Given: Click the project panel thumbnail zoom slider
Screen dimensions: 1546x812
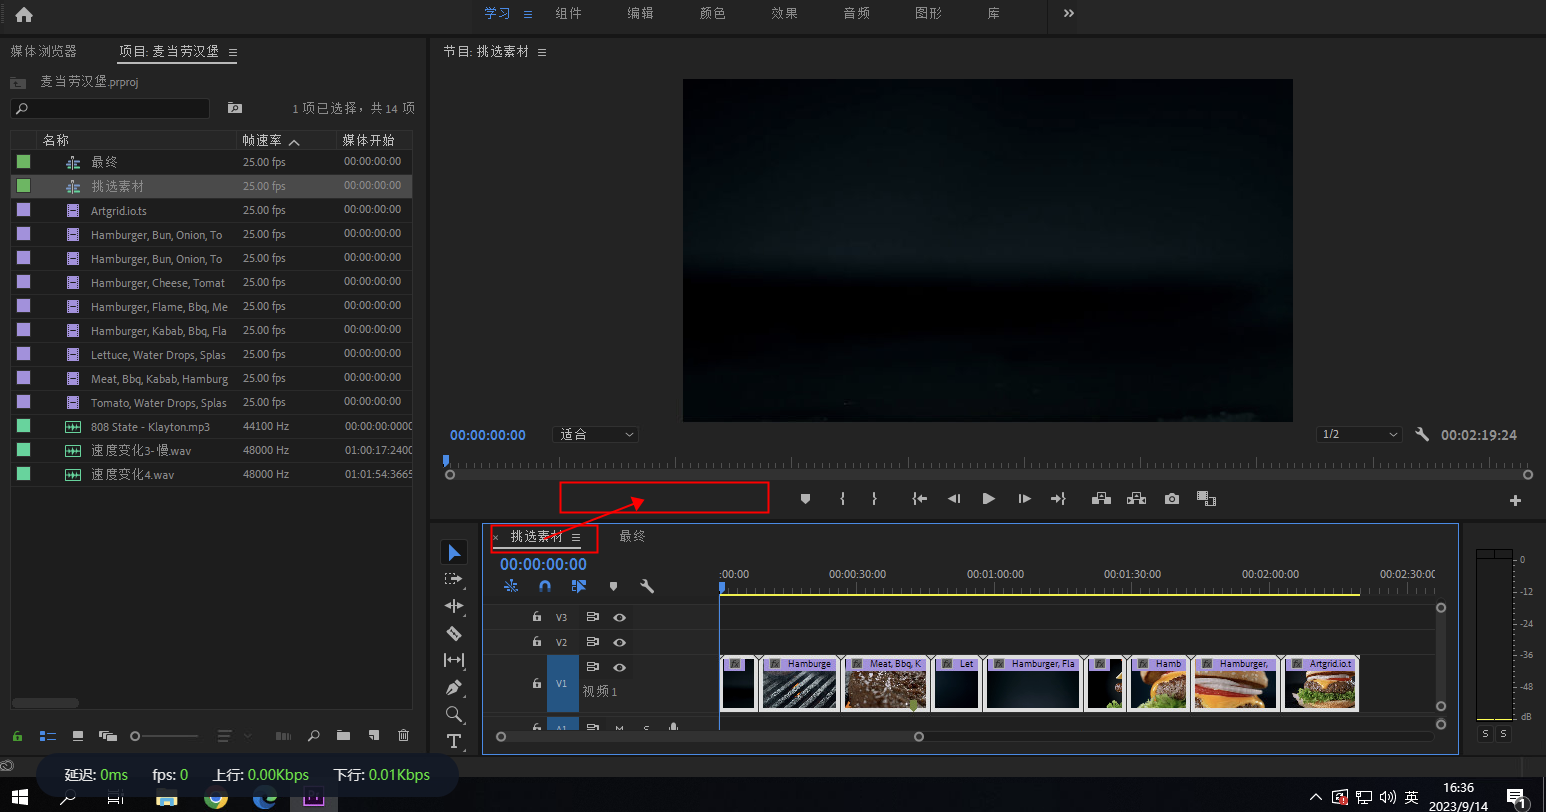Looking at the screenshot, I should [165, 736].
